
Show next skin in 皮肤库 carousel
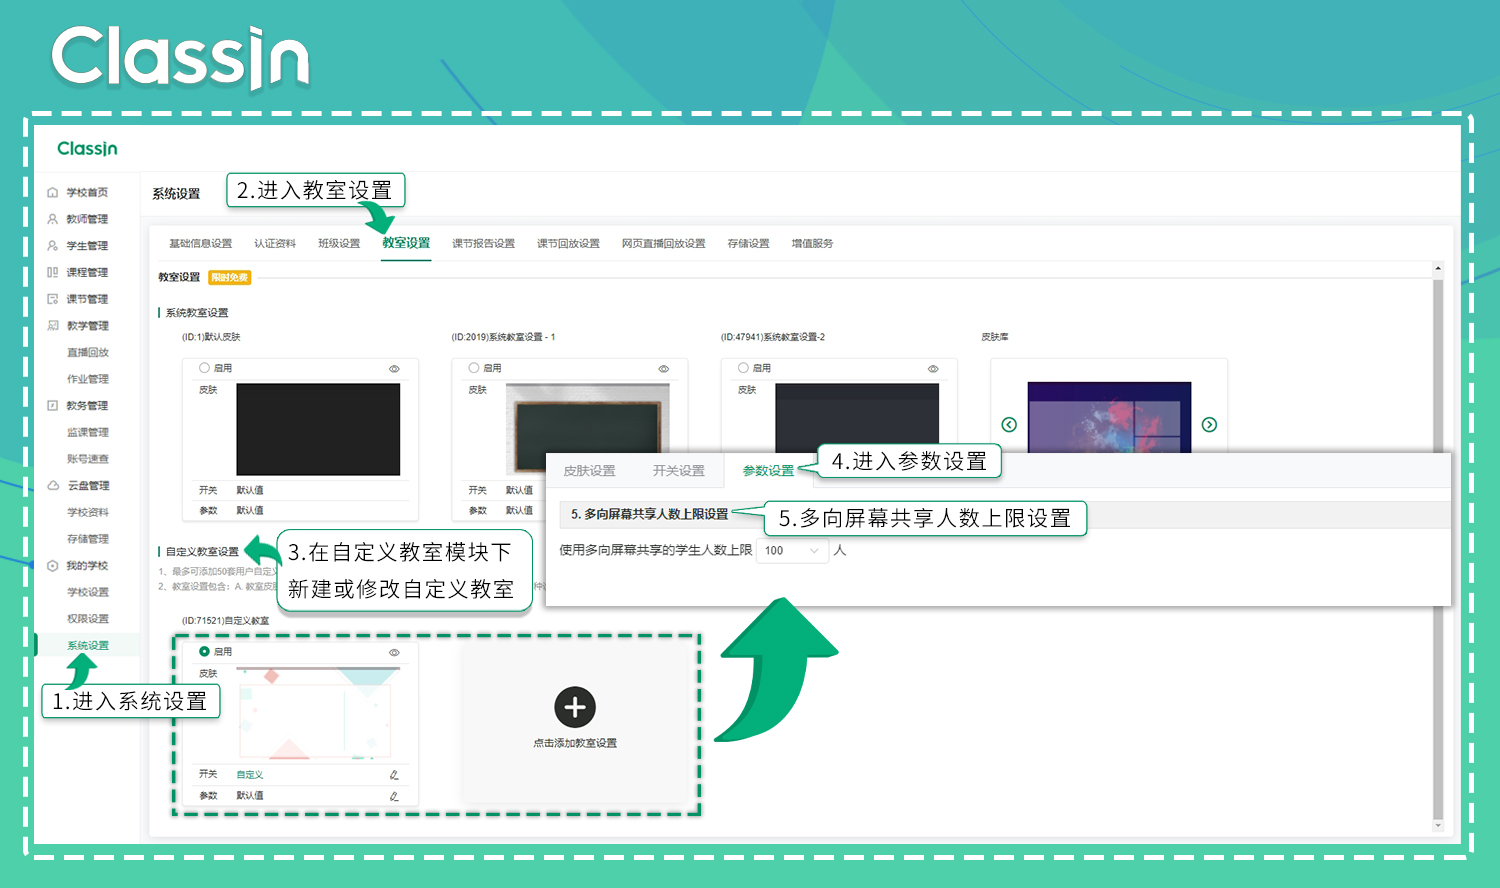[x=1209, y=425]
